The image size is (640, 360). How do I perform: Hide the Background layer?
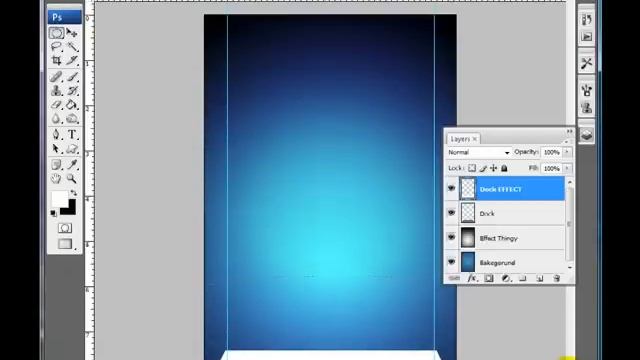tap(451, 262)
